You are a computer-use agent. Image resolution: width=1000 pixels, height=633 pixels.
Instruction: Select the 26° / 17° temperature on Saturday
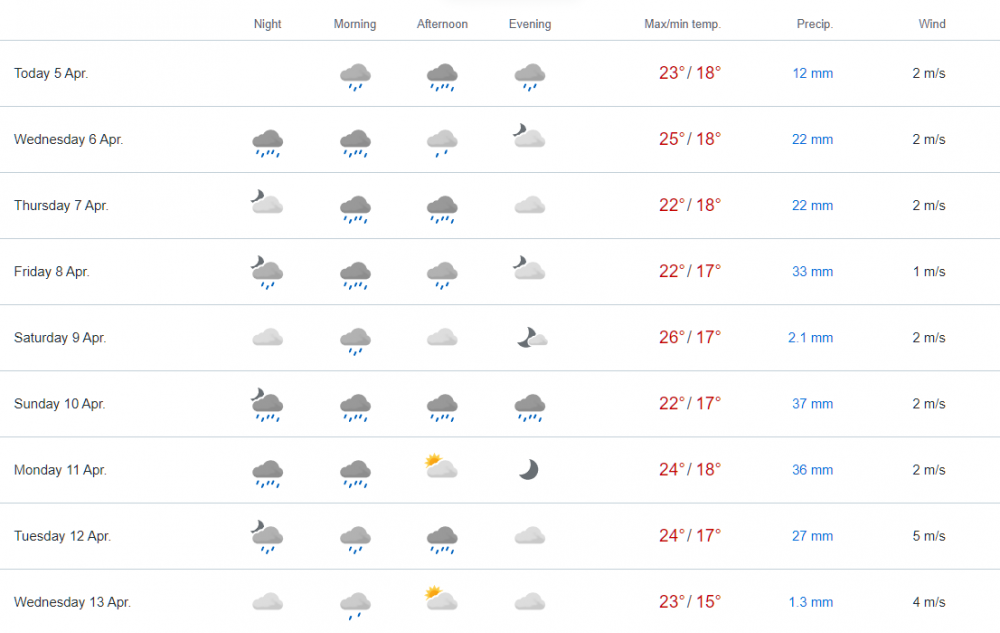[689, 337]
